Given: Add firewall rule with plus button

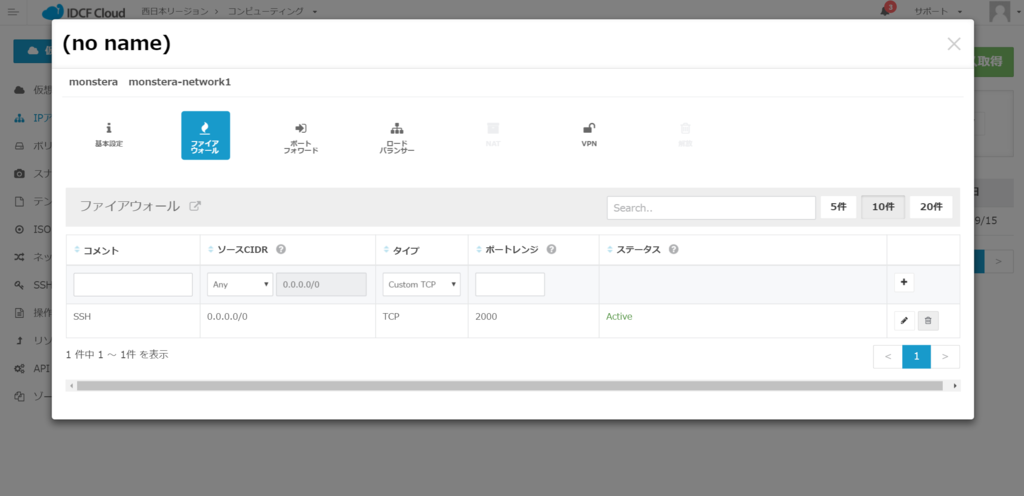Looking at the screenshot, I should 904,282.
